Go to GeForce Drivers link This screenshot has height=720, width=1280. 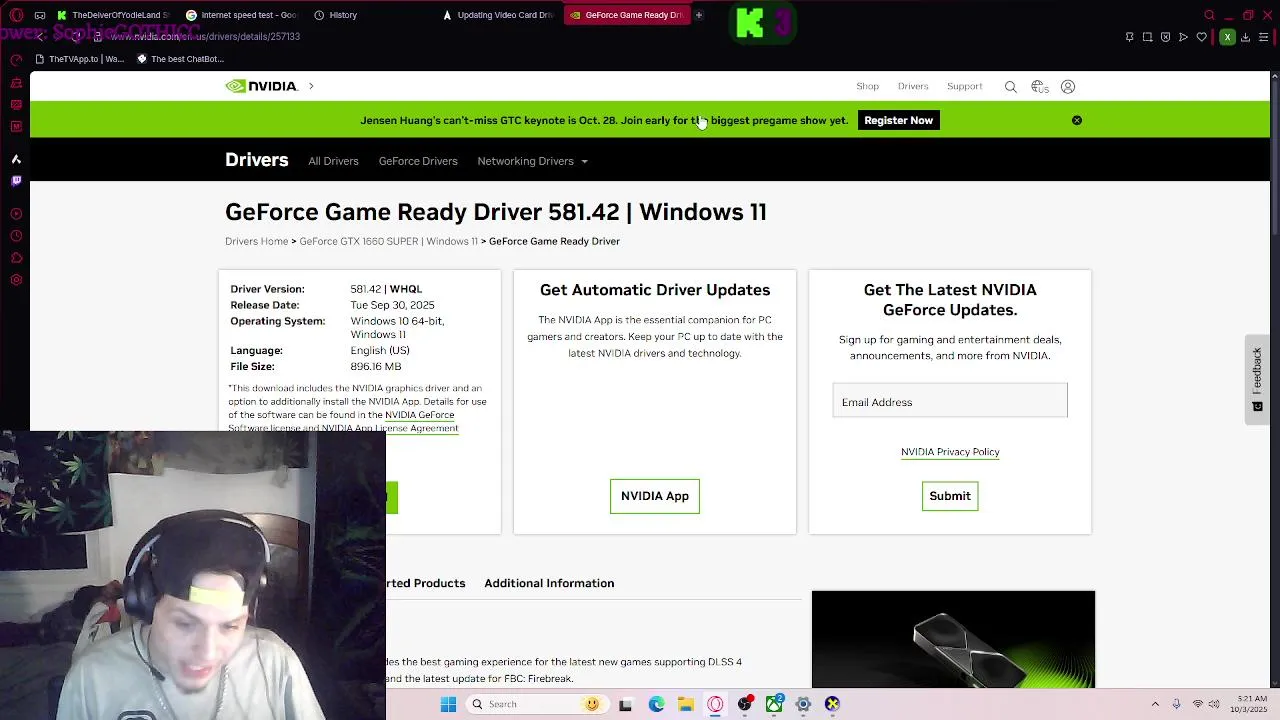click(x=418, y=161)
